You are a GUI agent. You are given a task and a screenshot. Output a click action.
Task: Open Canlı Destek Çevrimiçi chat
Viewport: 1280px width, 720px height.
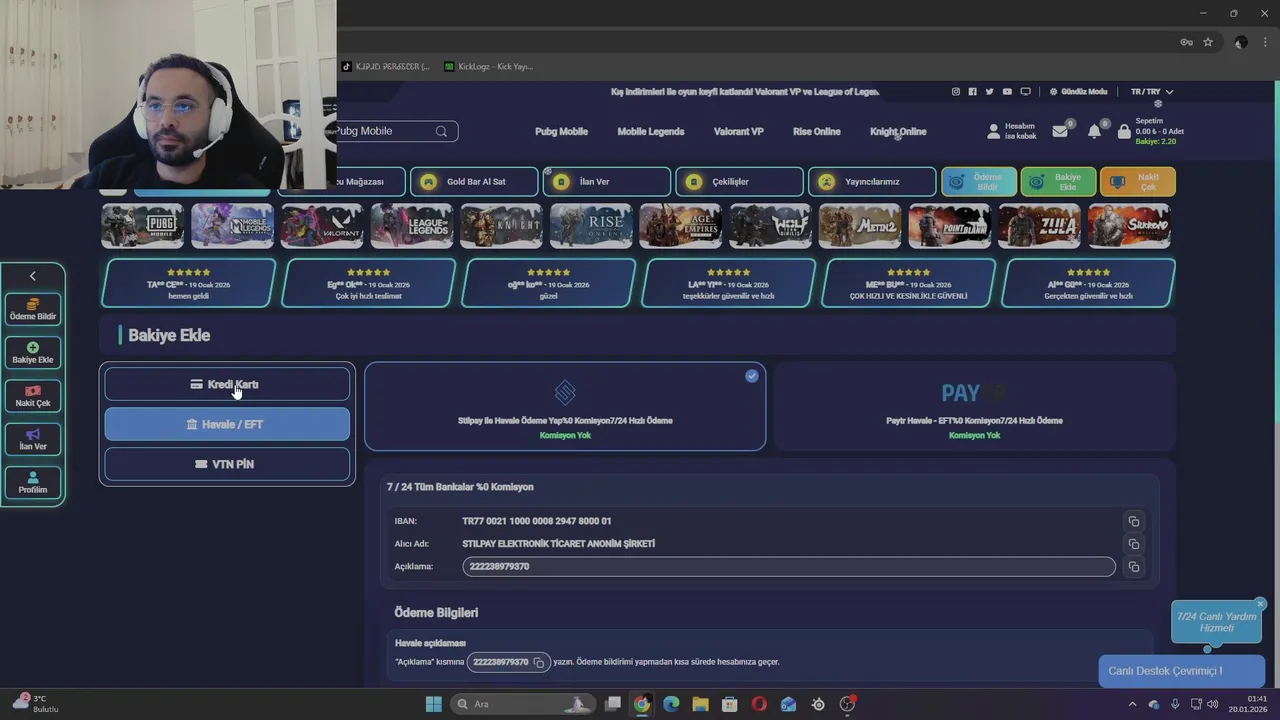[1181, 671]
